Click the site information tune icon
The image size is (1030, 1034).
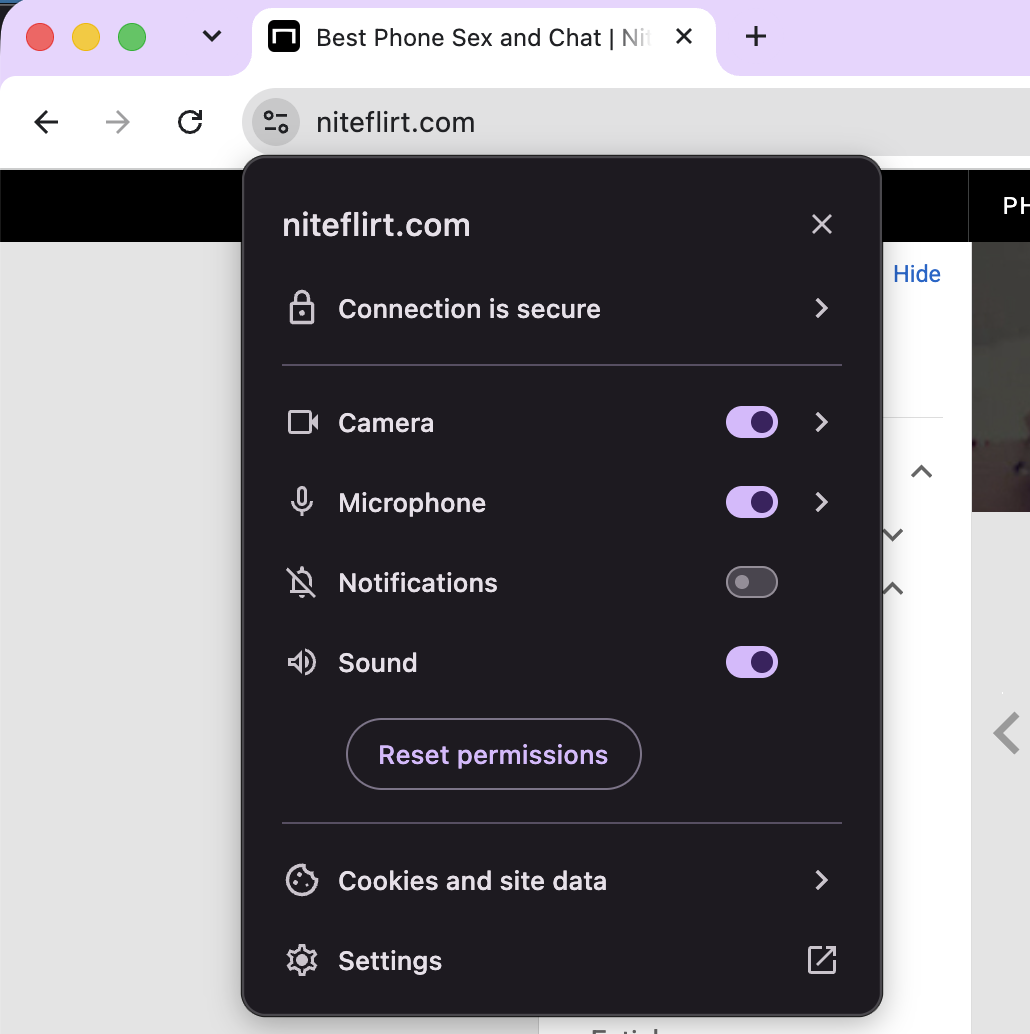(276, 122)
